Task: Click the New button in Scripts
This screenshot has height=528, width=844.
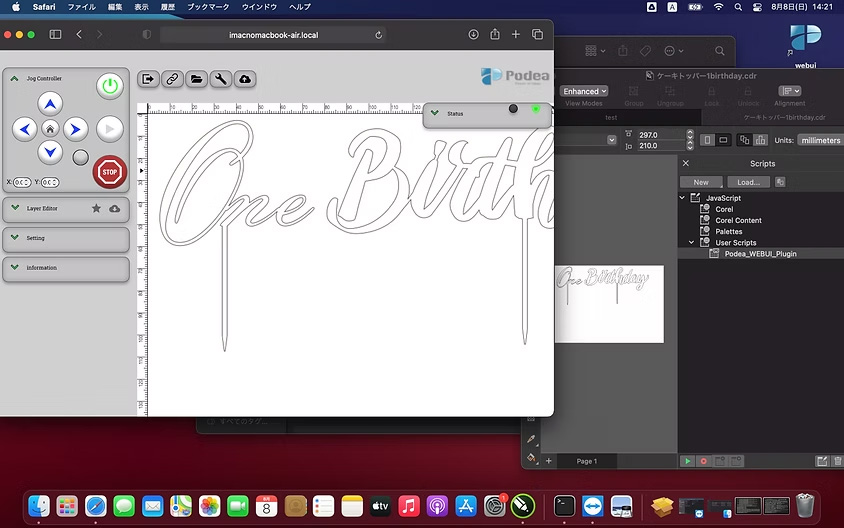Action: pyautogui.click(x=701, y=182)
